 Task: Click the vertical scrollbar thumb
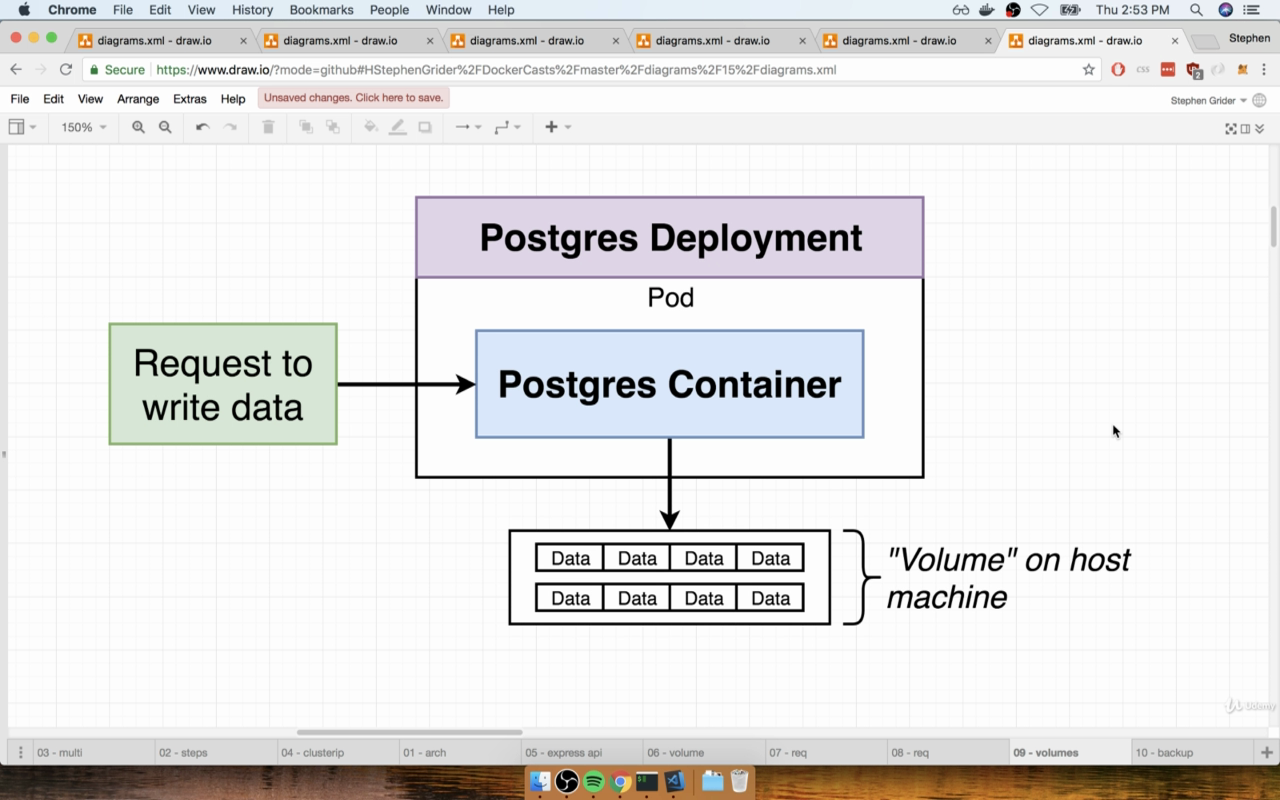pyautogui.click(x=1273, y=226)
